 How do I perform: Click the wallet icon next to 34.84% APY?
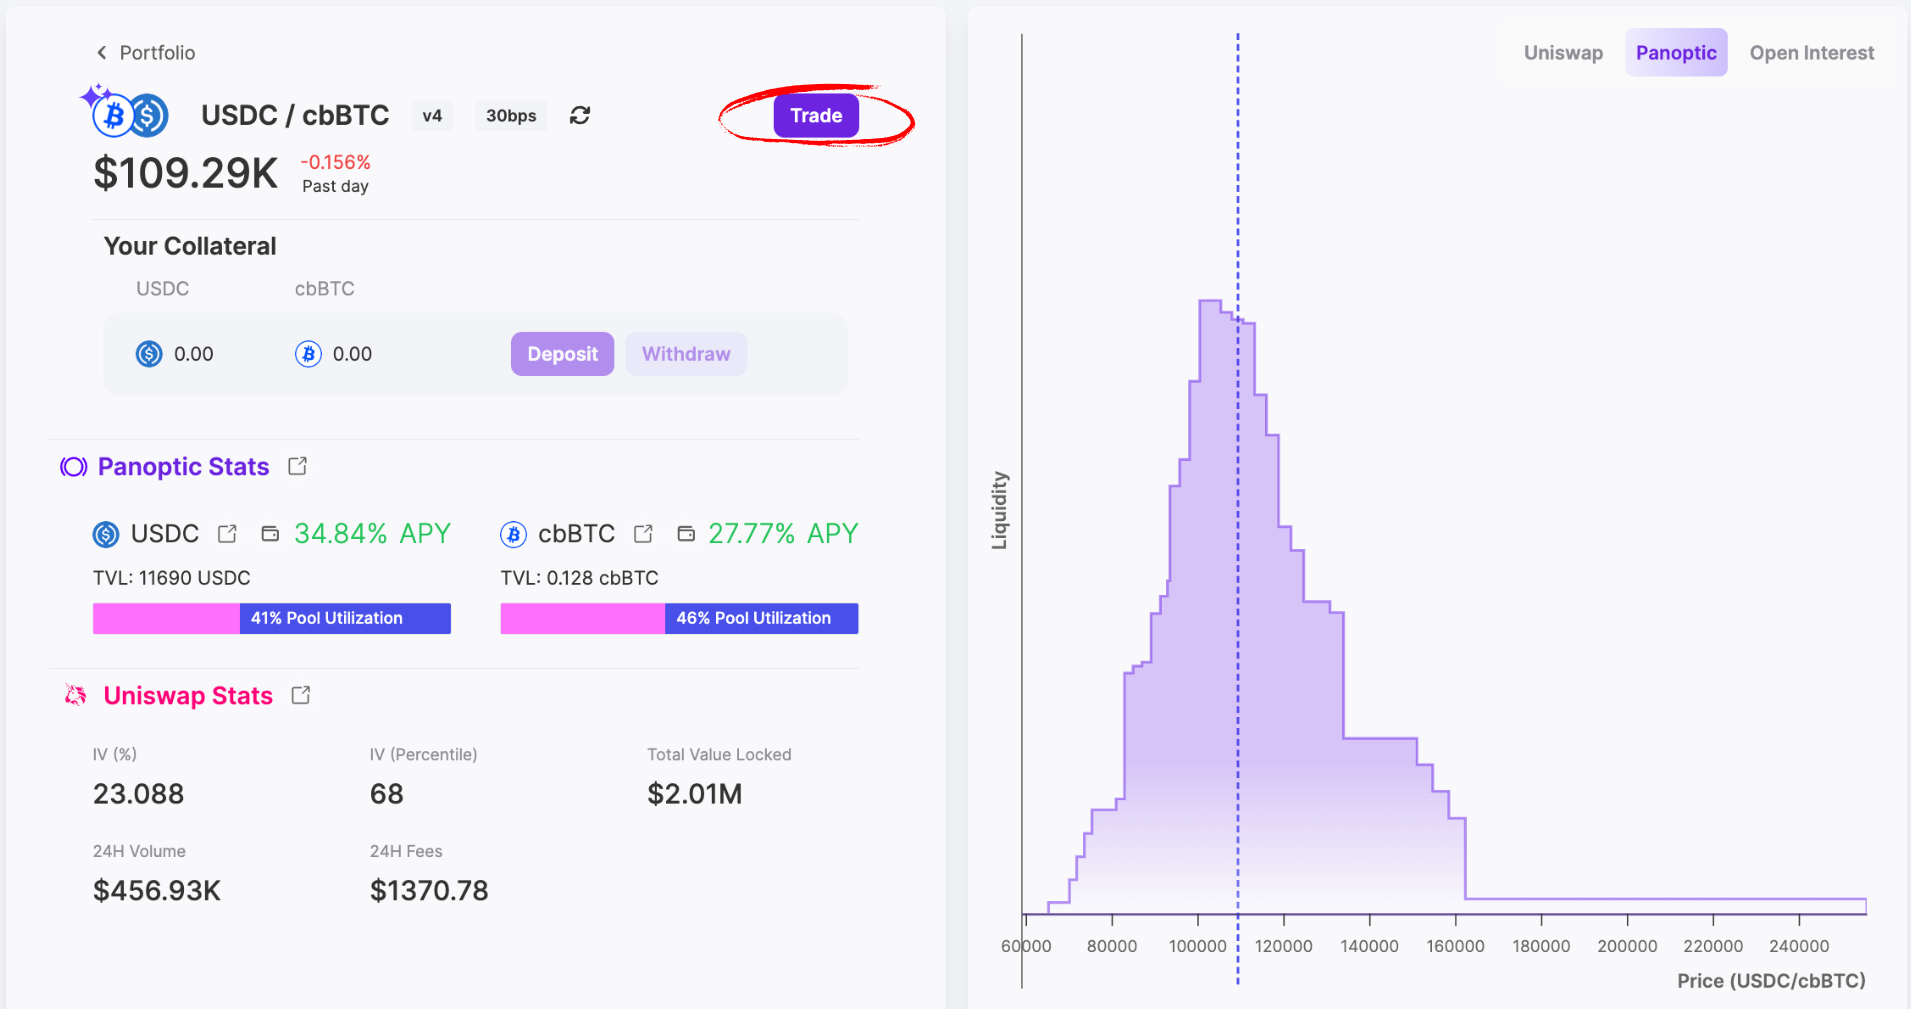click(270, 534)
